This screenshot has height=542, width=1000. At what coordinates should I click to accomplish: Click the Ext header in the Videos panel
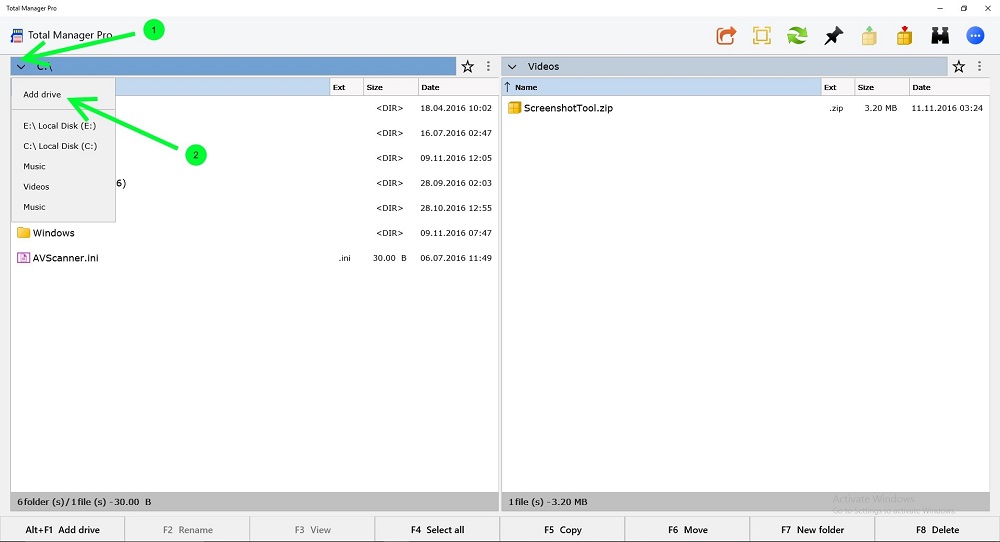pos(837,87)
